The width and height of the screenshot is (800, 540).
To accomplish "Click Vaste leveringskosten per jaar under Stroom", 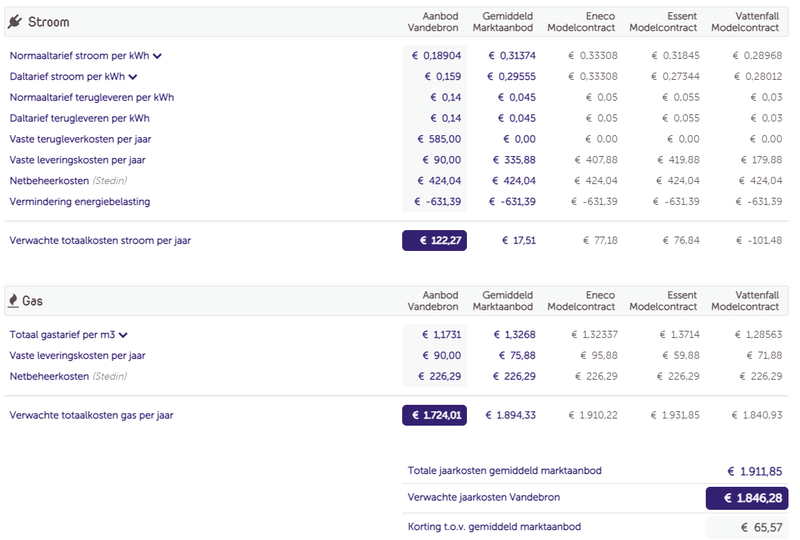I will 78,160.
